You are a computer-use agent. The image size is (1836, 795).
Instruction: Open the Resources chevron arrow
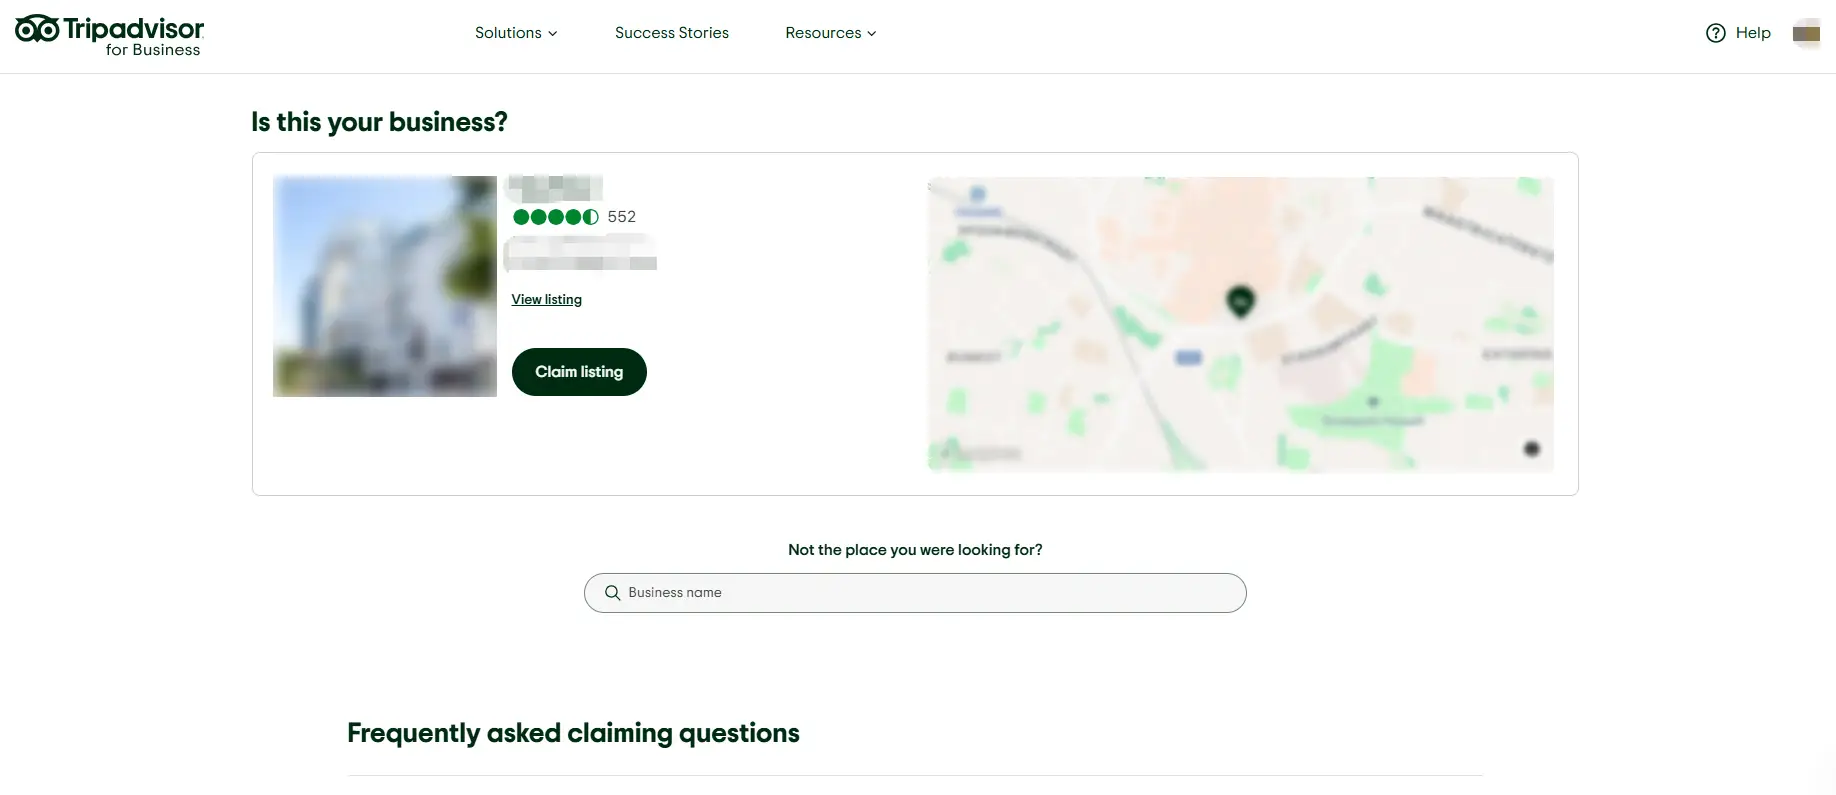click(x=872, y=33)
